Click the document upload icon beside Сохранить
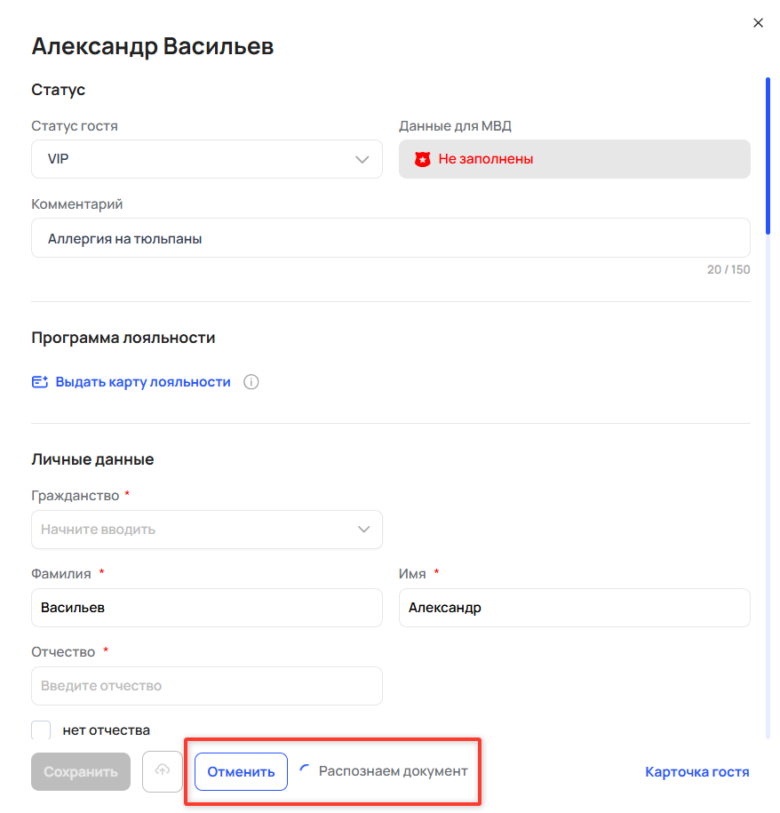 (x=162, y=771)
